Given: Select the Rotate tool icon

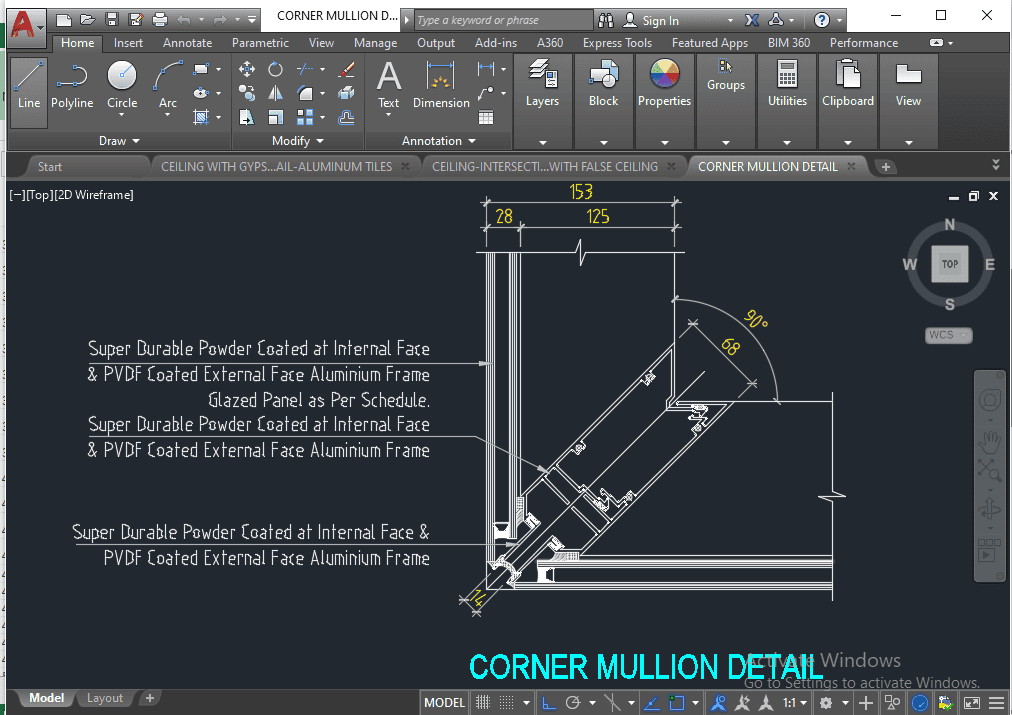Looking at the screenshot, I should point(275,69).
